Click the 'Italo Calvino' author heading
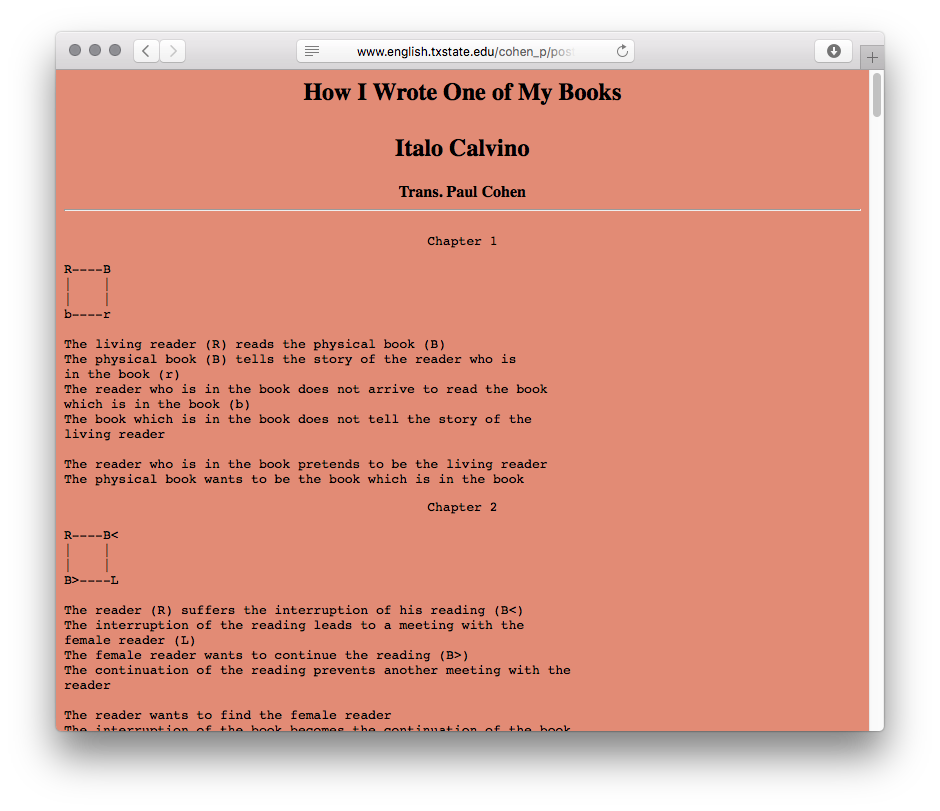Screen dimensions: 940x811 click(x=462, y=149)
